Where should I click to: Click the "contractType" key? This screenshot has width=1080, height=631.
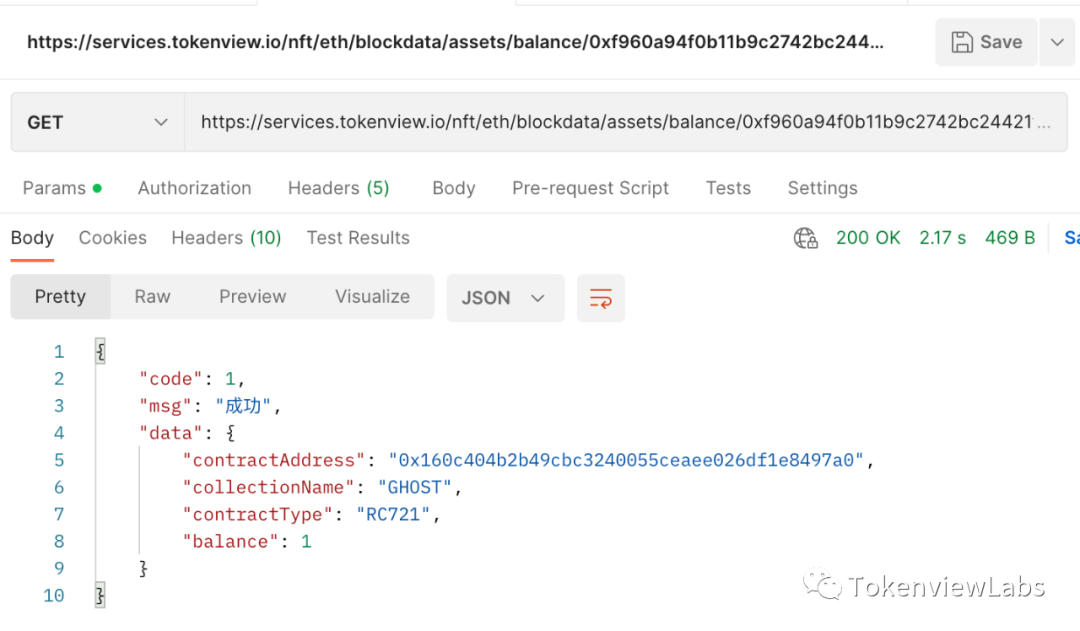coord(258,515)
